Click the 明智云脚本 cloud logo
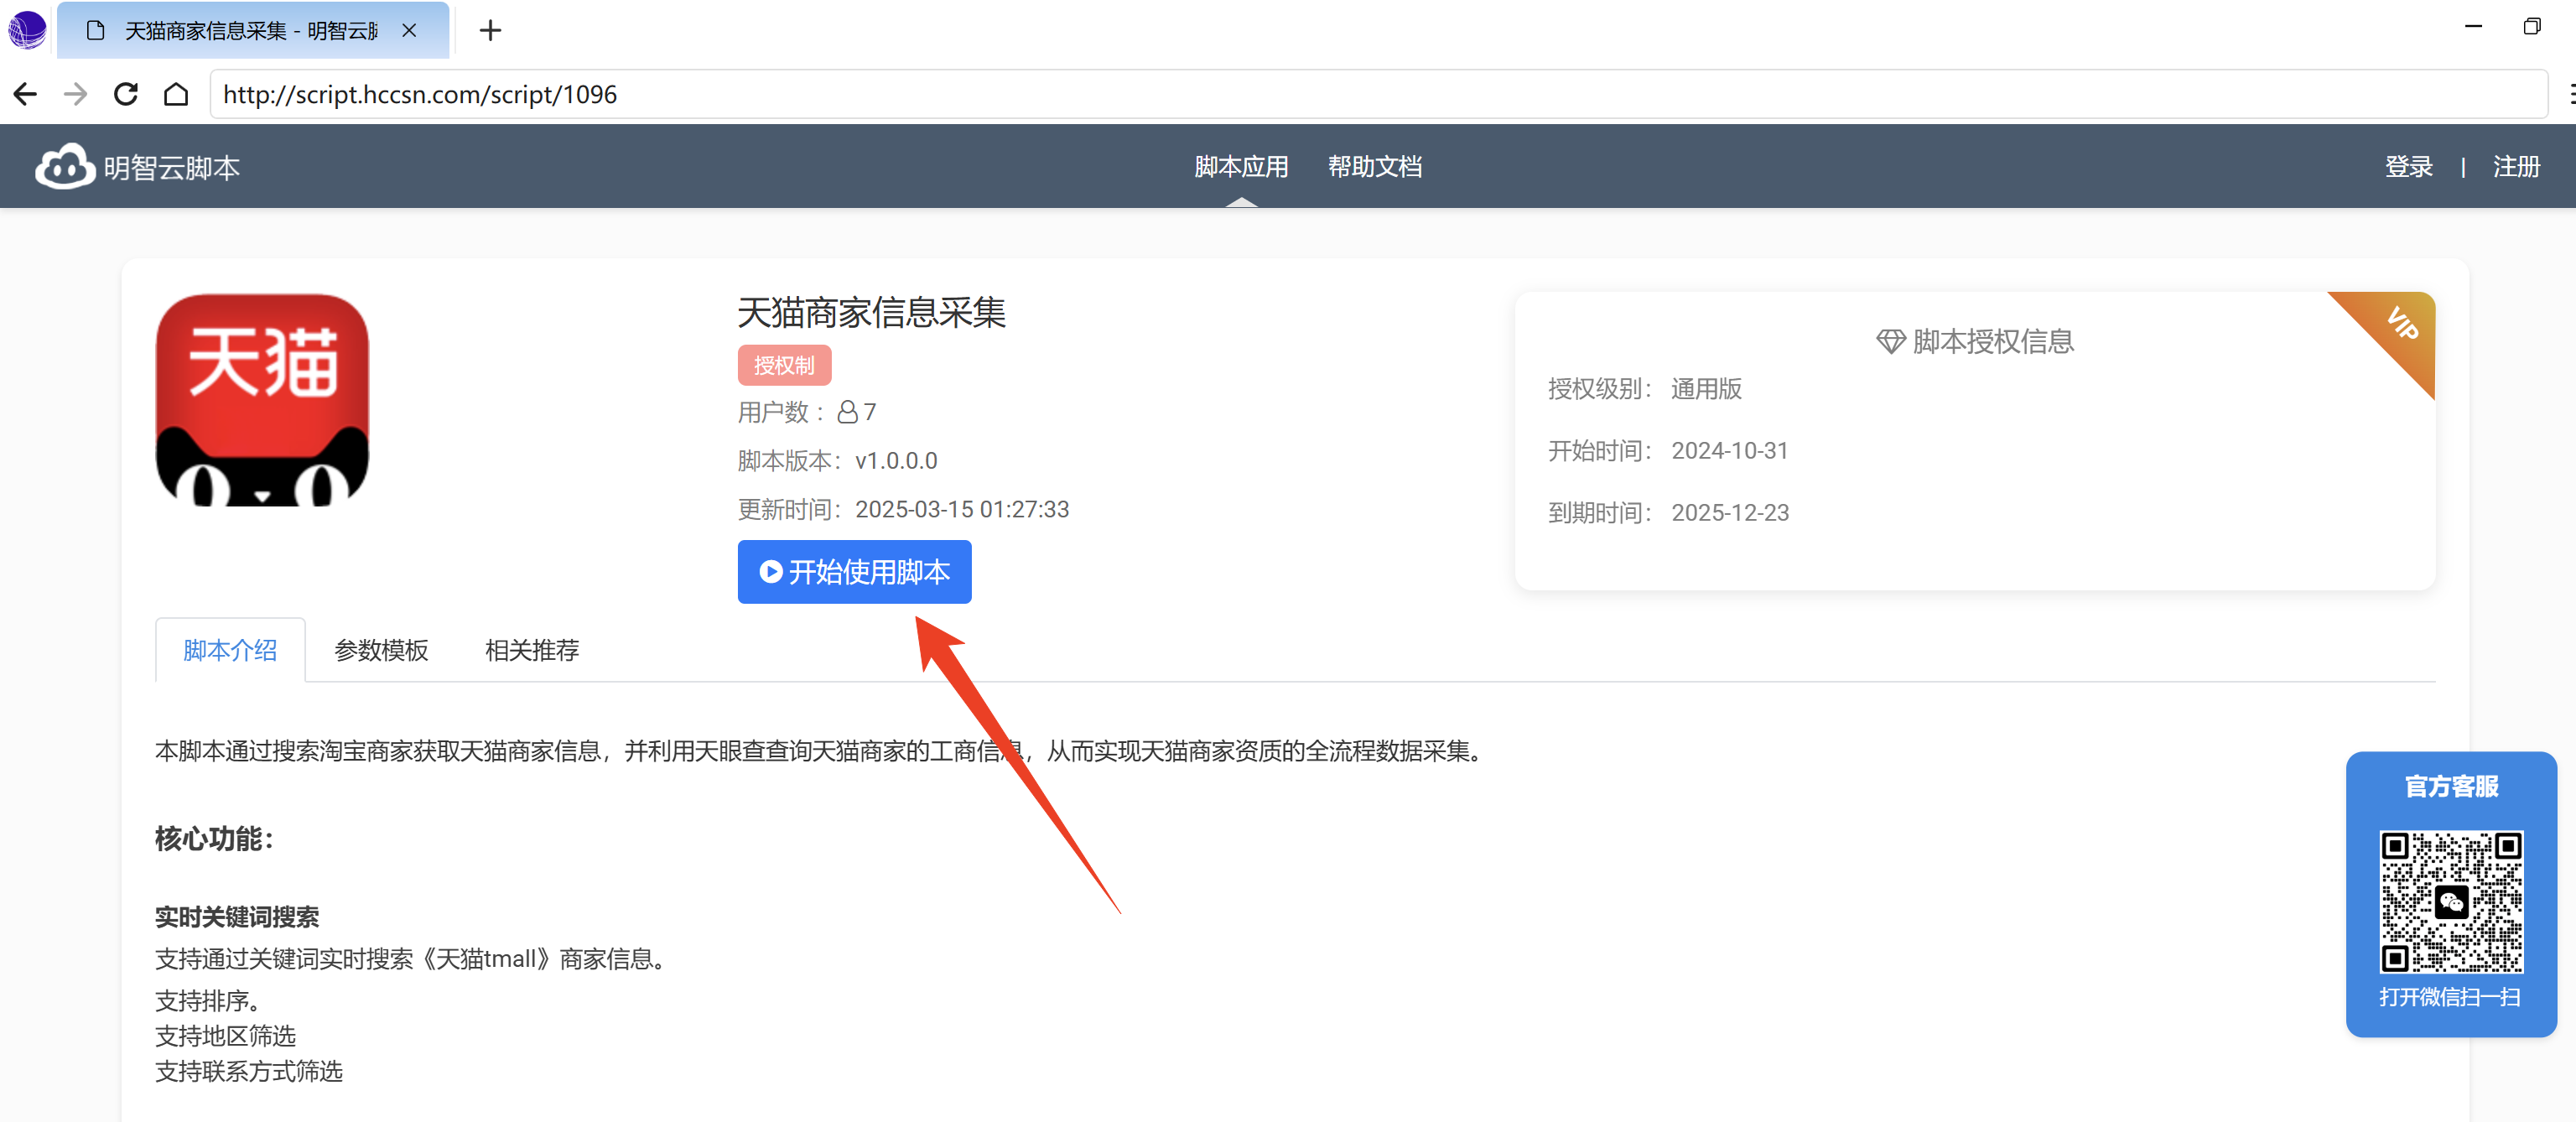 click(x=65, y=166)
